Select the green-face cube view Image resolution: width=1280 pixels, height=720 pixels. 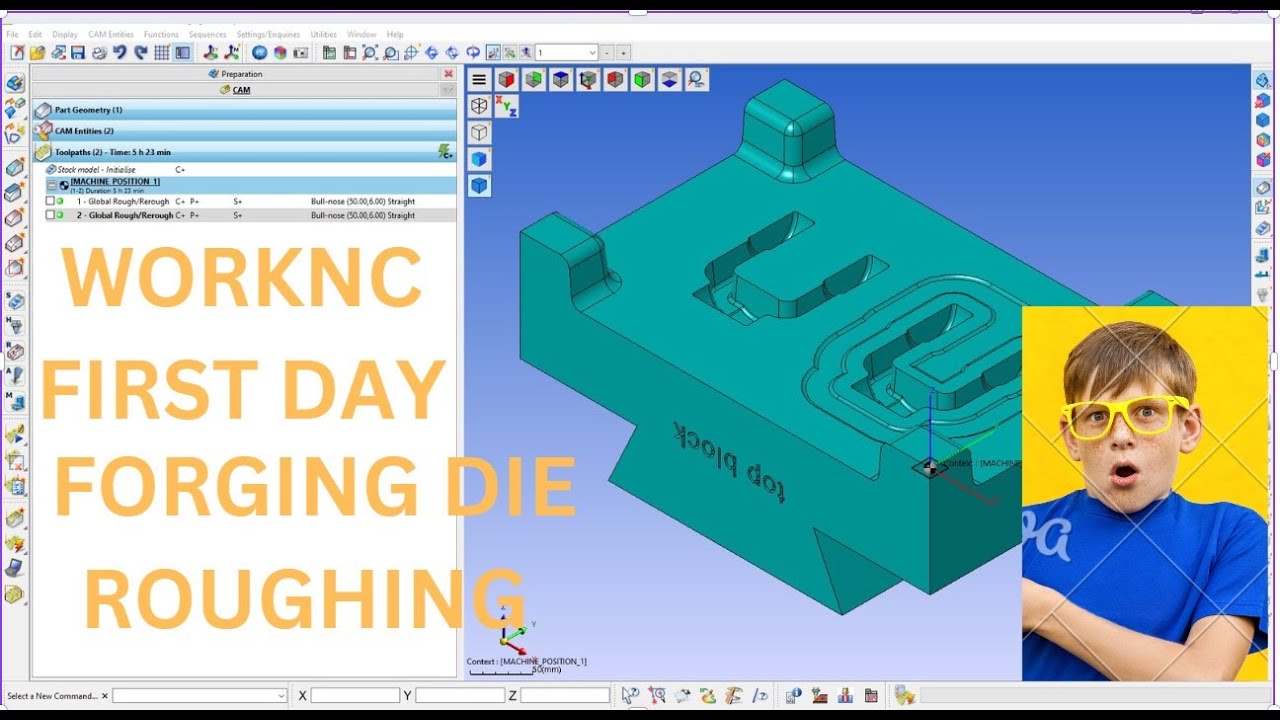534,80
